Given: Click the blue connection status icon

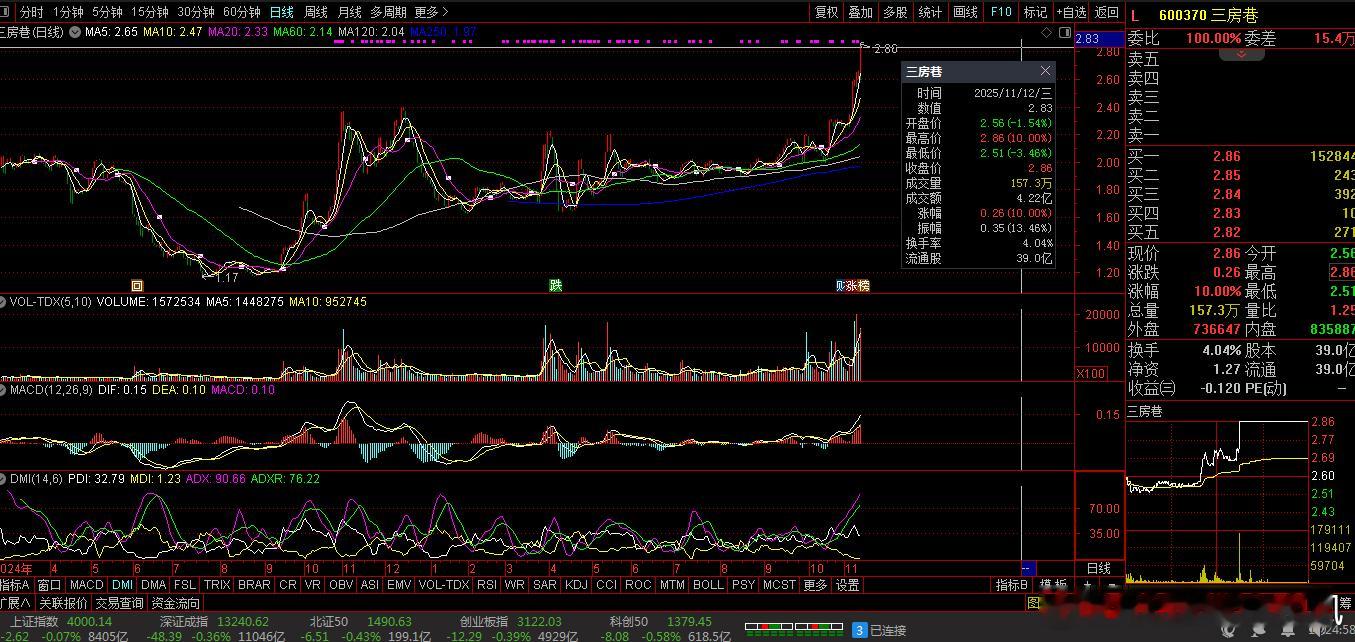Looking at the screenshot, I should pyautogui.click(x=859, y=630).
